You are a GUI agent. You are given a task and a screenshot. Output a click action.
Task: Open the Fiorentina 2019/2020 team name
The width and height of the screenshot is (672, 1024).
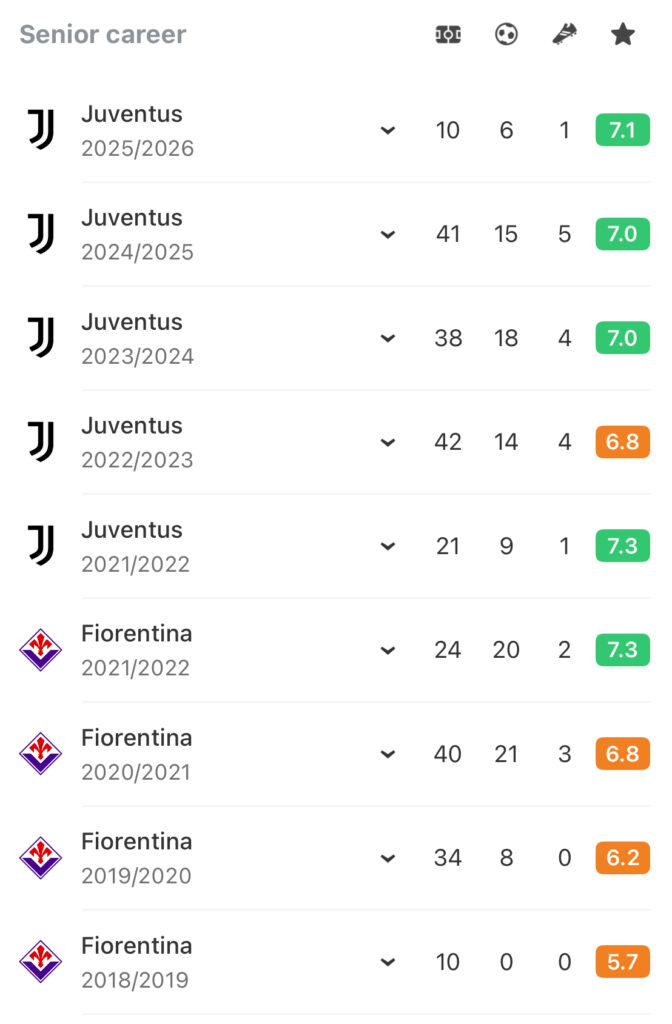point(137,842)
